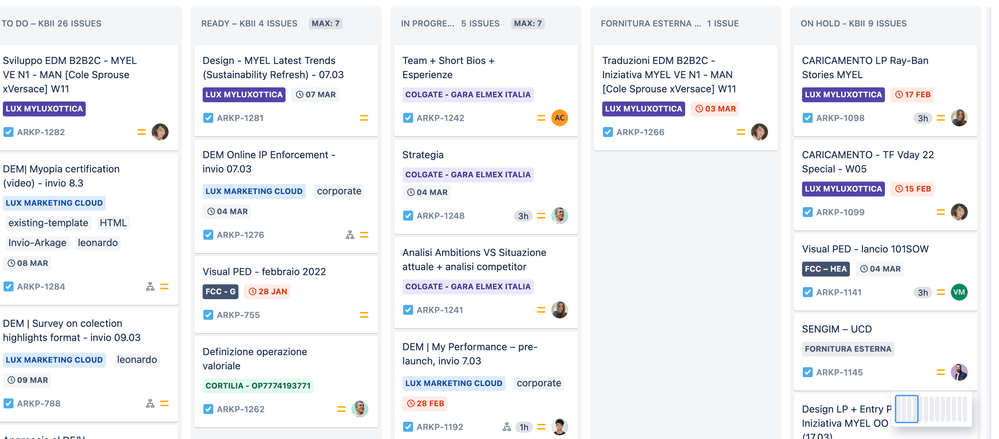Click medium priority icon on ARKP-1276

pos(364,234)
